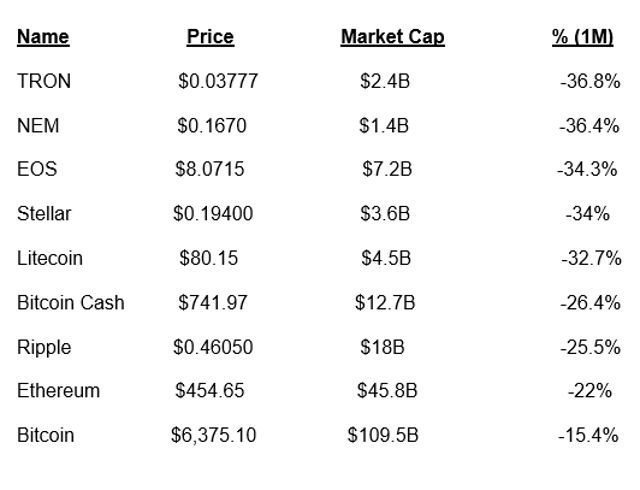640x490 pixels.
Task: Click the -15.4% monthly change value
Action: point(590,435)
